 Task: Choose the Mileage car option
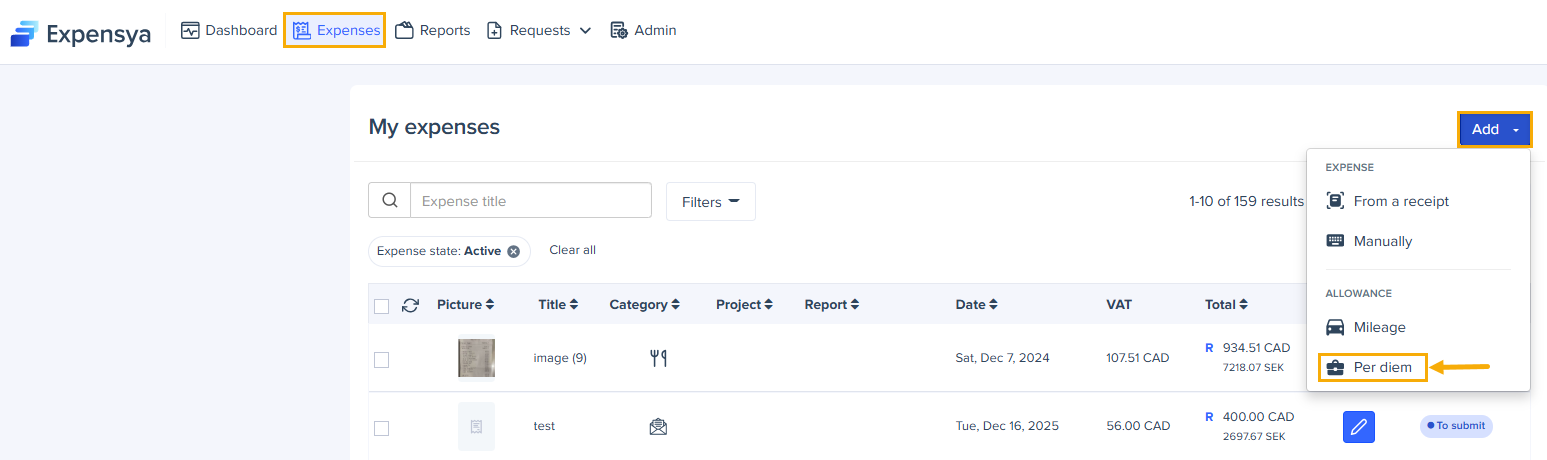(x=1378, y=327)
